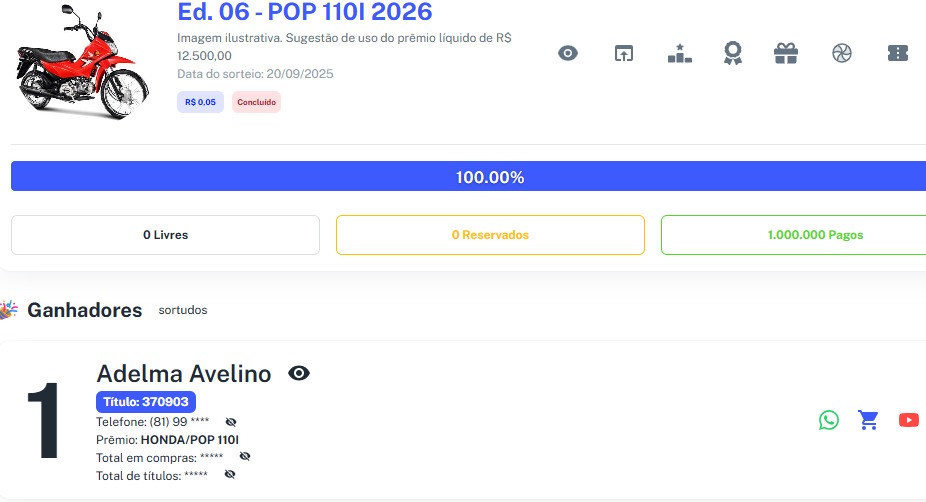Click the spinning wheel aperture icon
The image size is (926, 502).
[842, 54]
